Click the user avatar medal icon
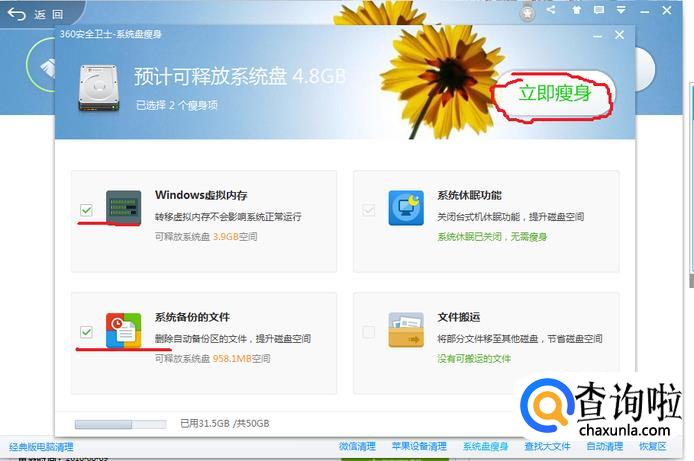Image resolution: width=694 pixels, height=461 pixels. coord(527,12)
